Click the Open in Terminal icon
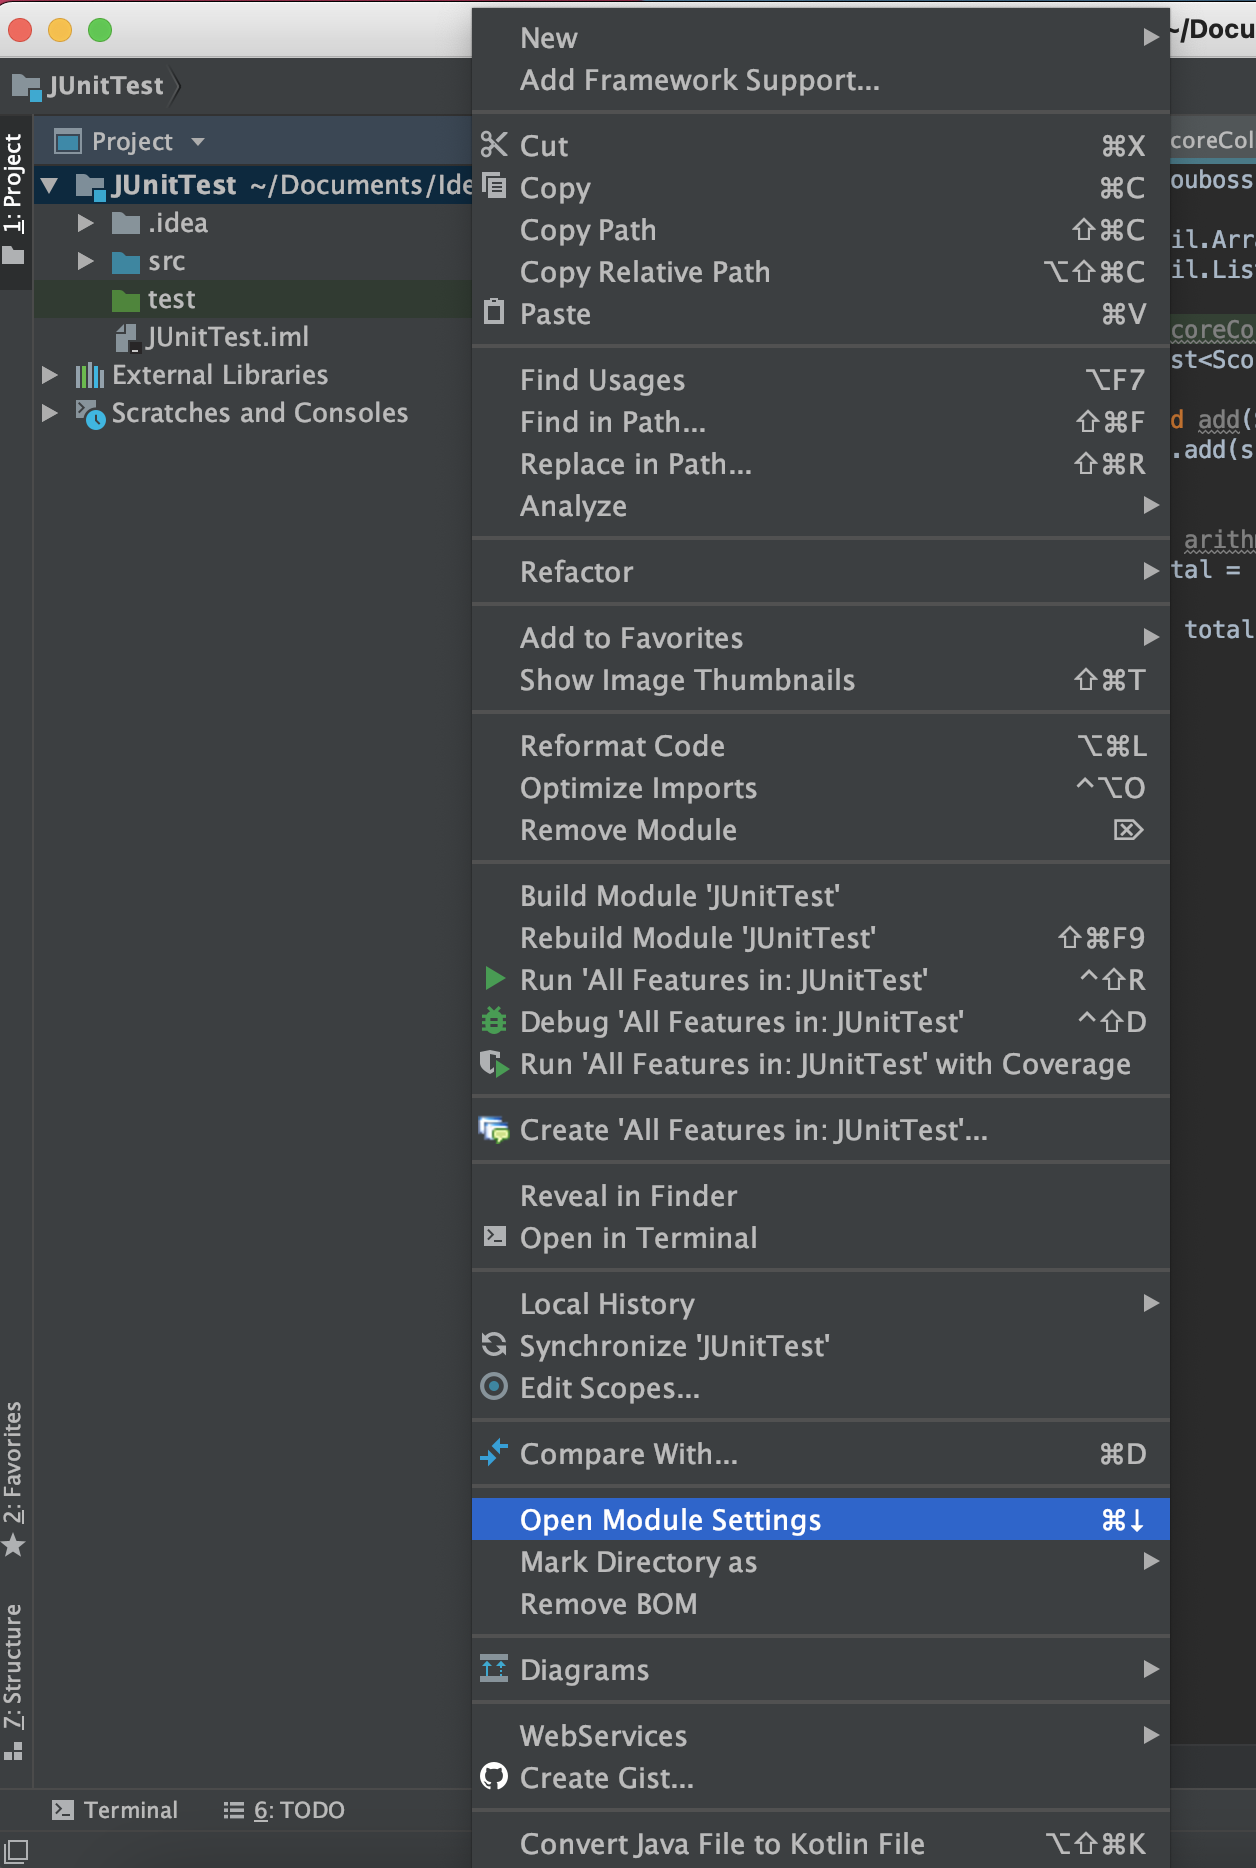This screenshot has height=1868, width=1256. 494,1237
